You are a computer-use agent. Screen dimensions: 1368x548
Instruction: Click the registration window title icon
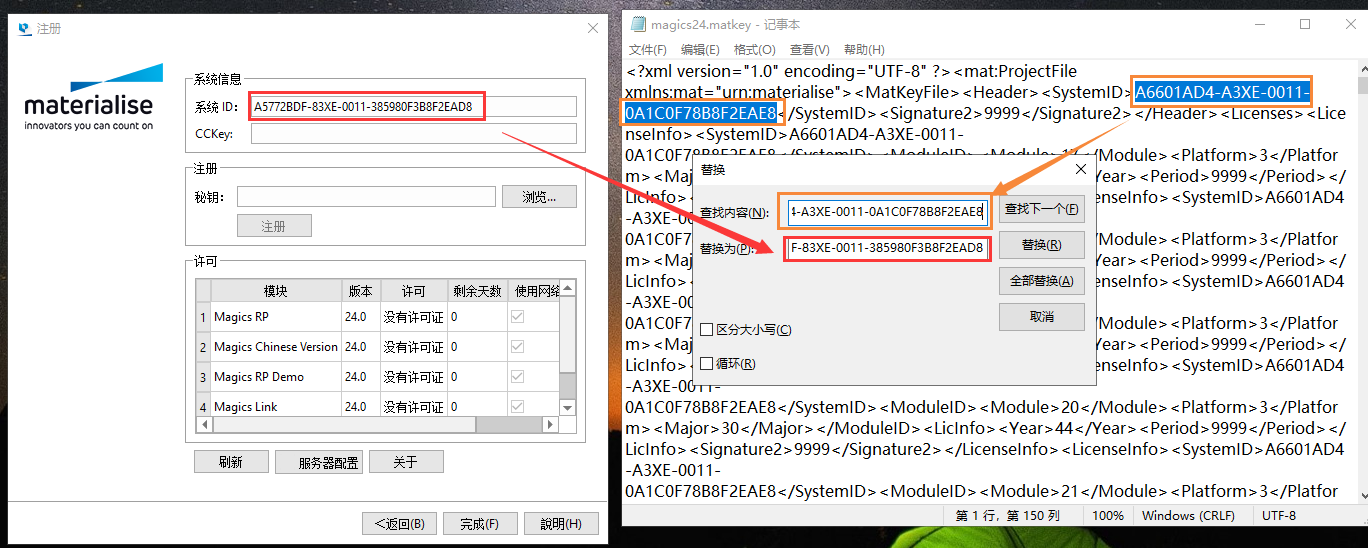(x=25, y=28)
